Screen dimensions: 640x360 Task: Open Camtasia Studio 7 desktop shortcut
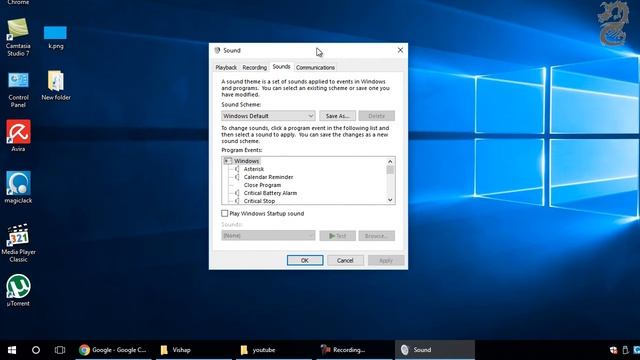18,37
